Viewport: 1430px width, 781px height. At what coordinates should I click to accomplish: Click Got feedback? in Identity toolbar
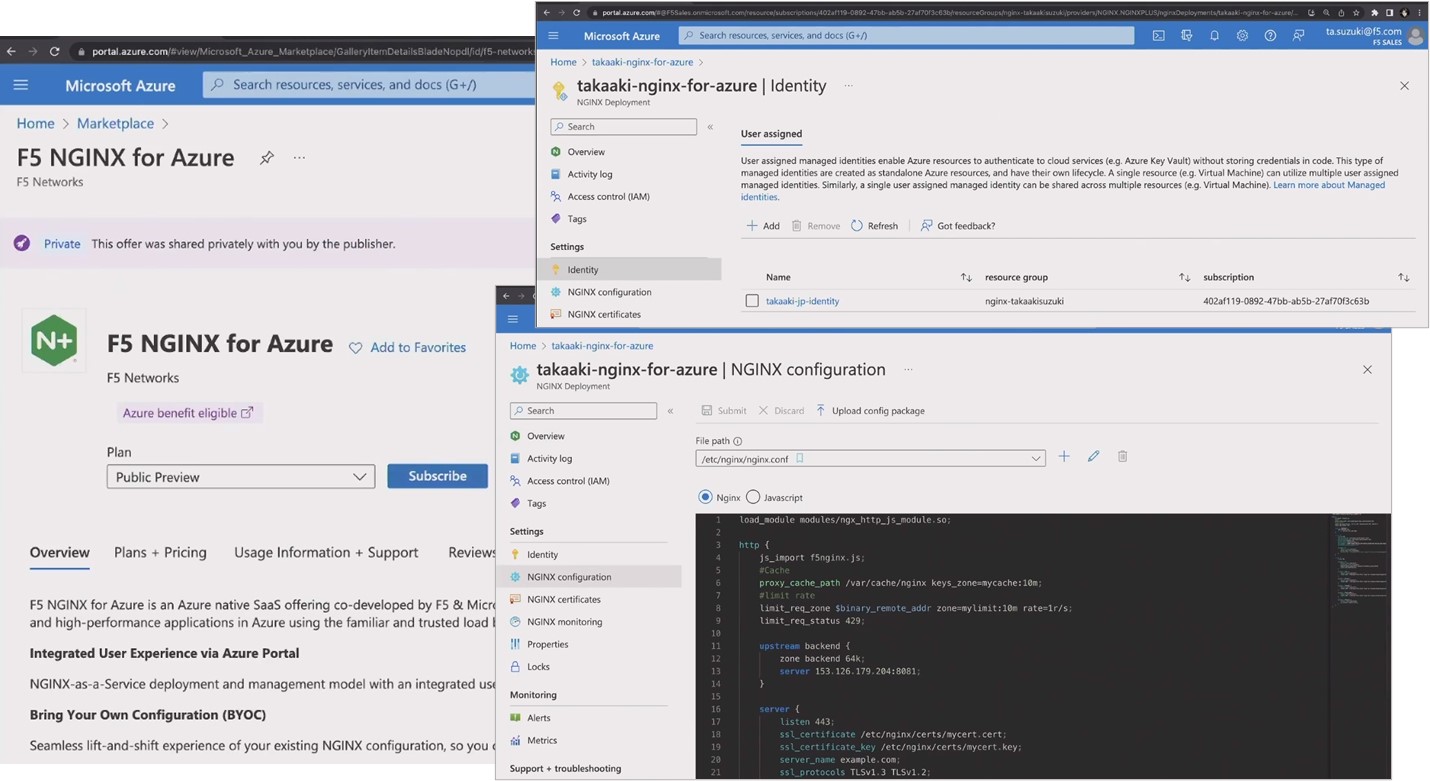click(957, 226)
